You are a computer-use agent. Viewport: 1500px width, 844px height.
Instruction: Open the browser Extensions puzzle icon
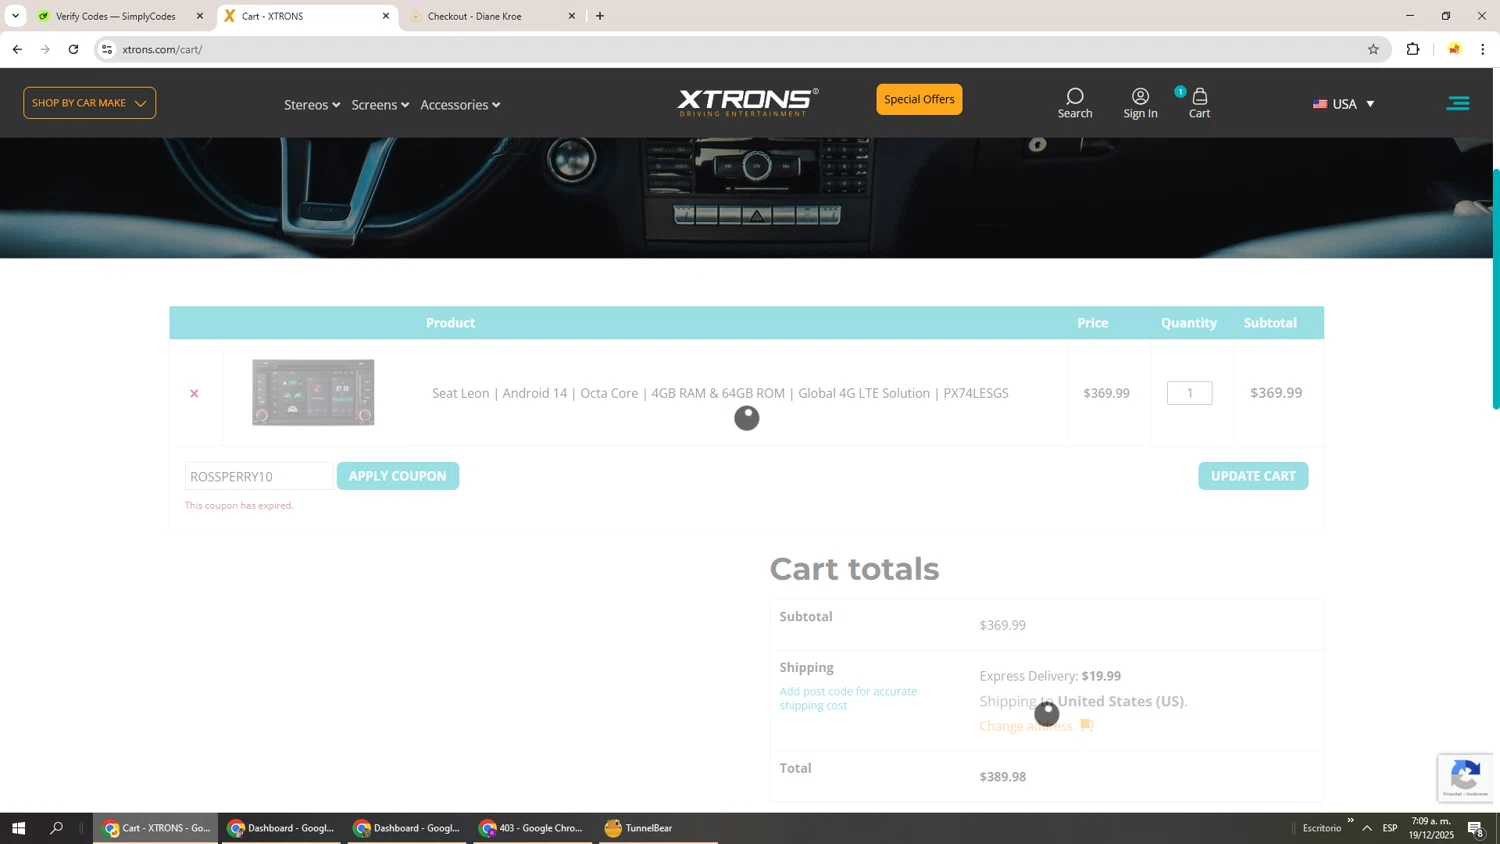coord(1413,49)
